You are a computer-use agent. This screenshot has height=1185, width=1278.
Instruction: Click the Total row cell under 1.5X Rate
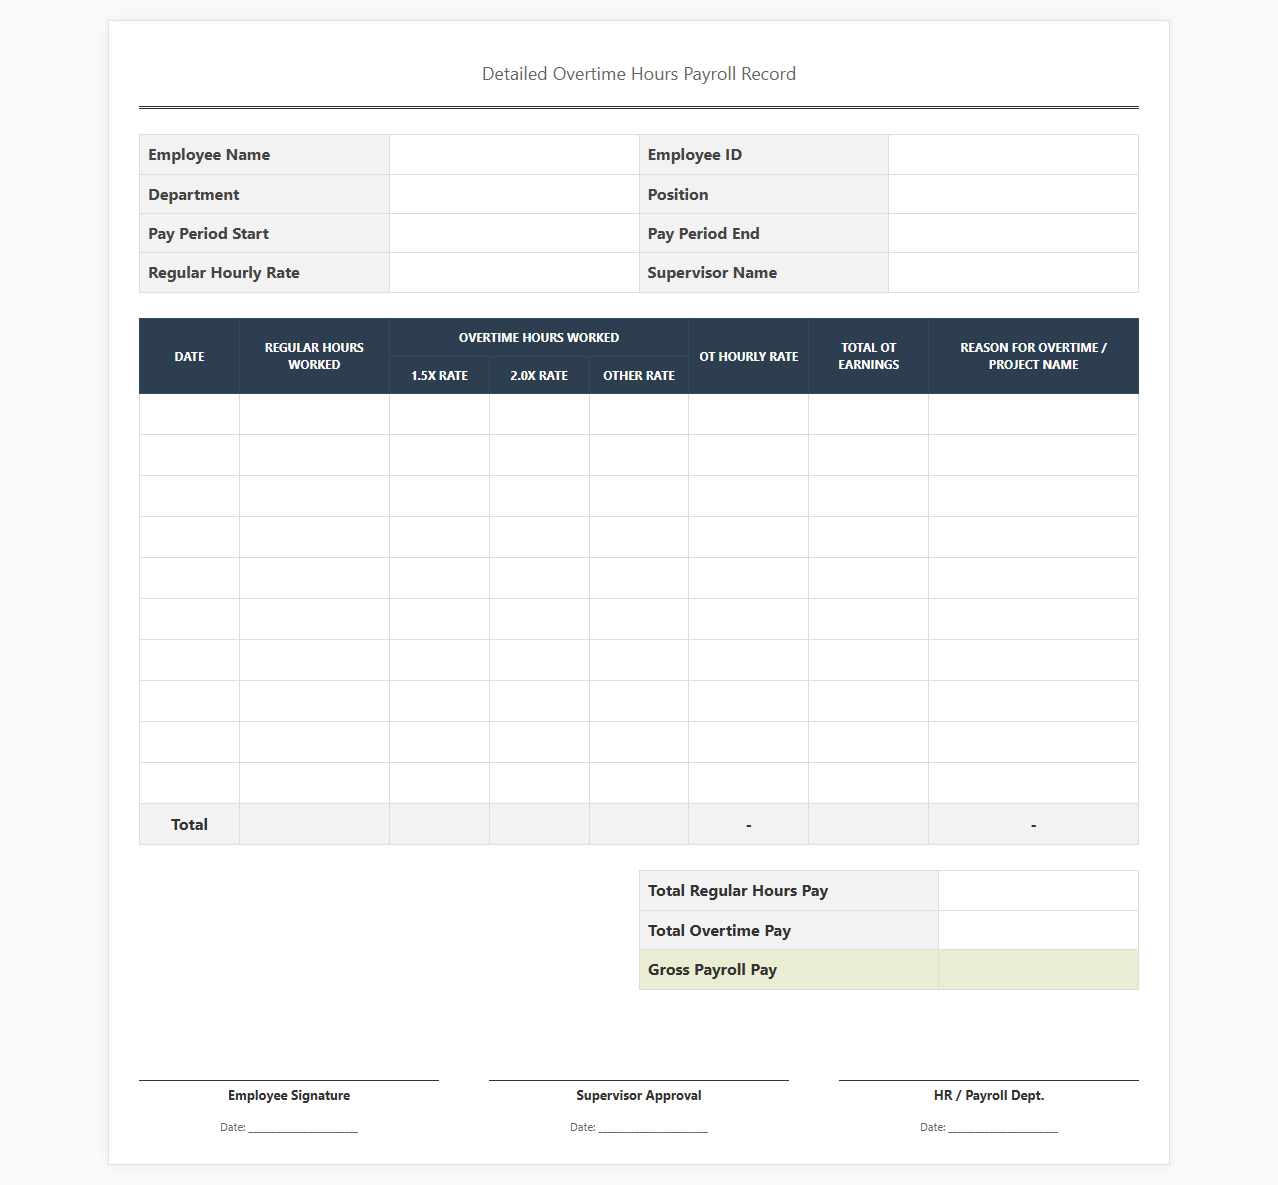point(439,824)
